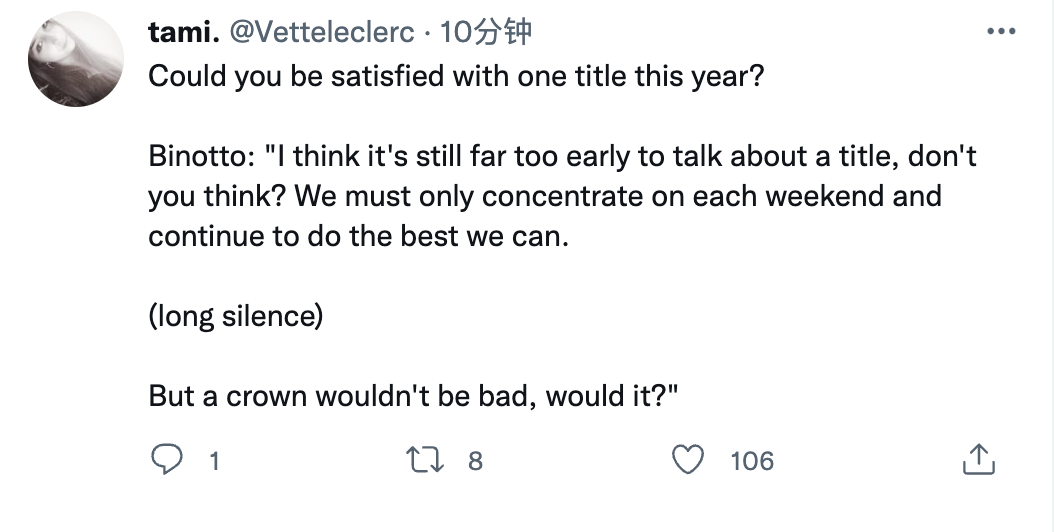
Task: Click the "10分钟" timestamp
Action: point(486,33)
